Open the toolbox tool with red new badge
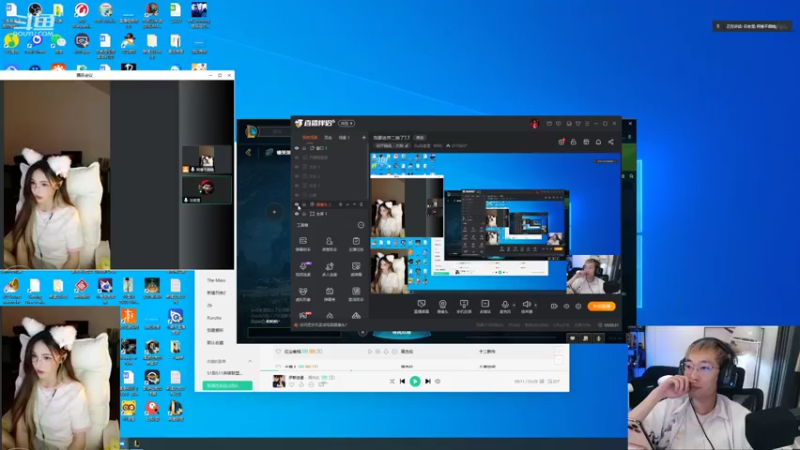This screenshot has height=450, width=800. point(304,315)
